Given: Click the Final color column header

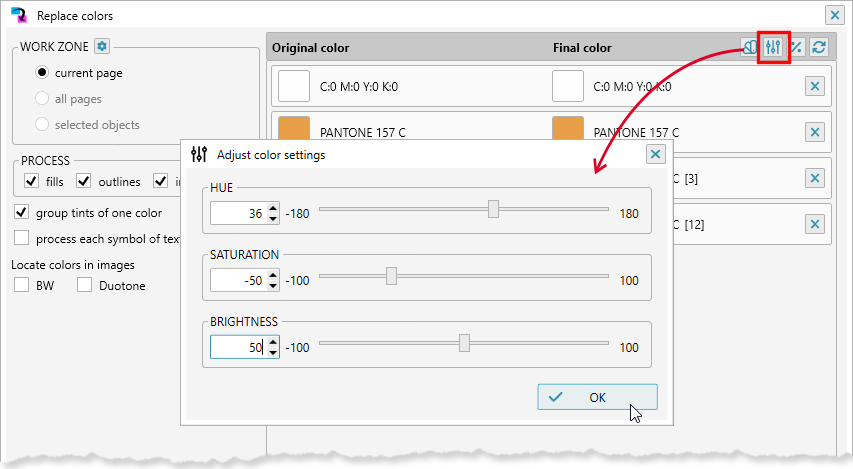Looking at the screenshot, I should 582,48.
